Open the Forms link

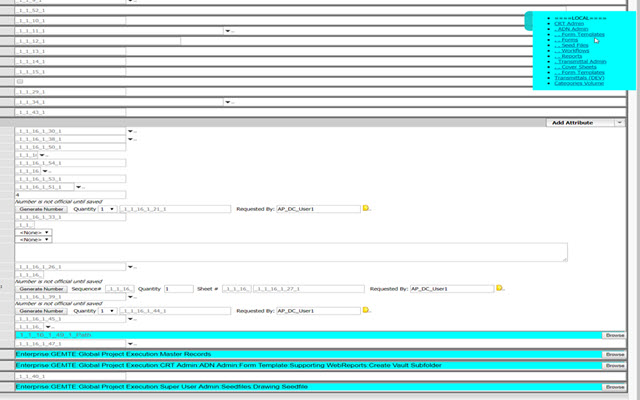[x=566, y=40]
